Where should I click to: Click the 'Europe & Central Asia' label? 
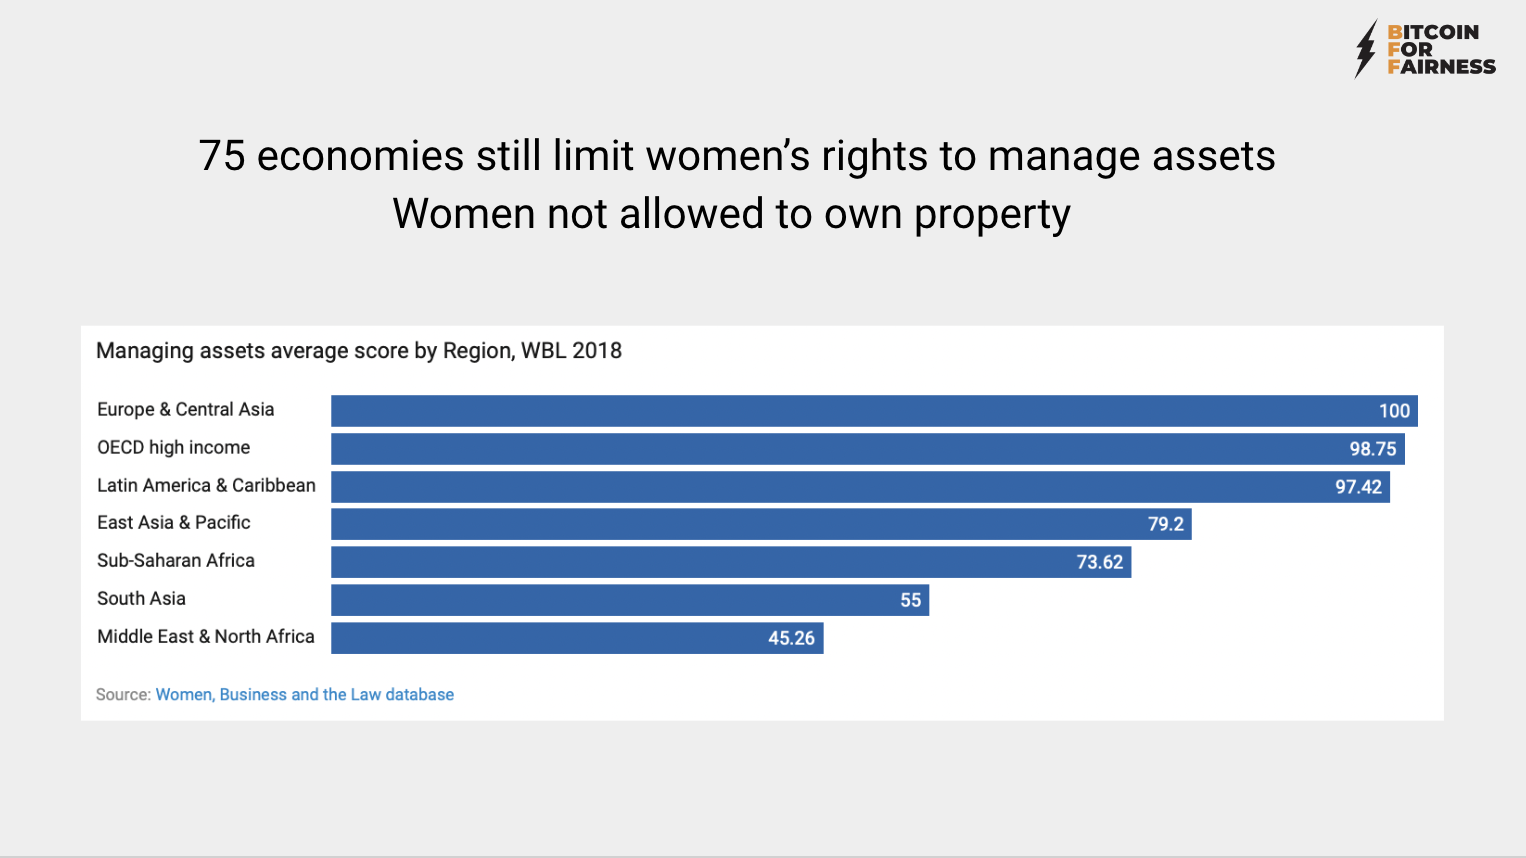[x=185, y=409]
